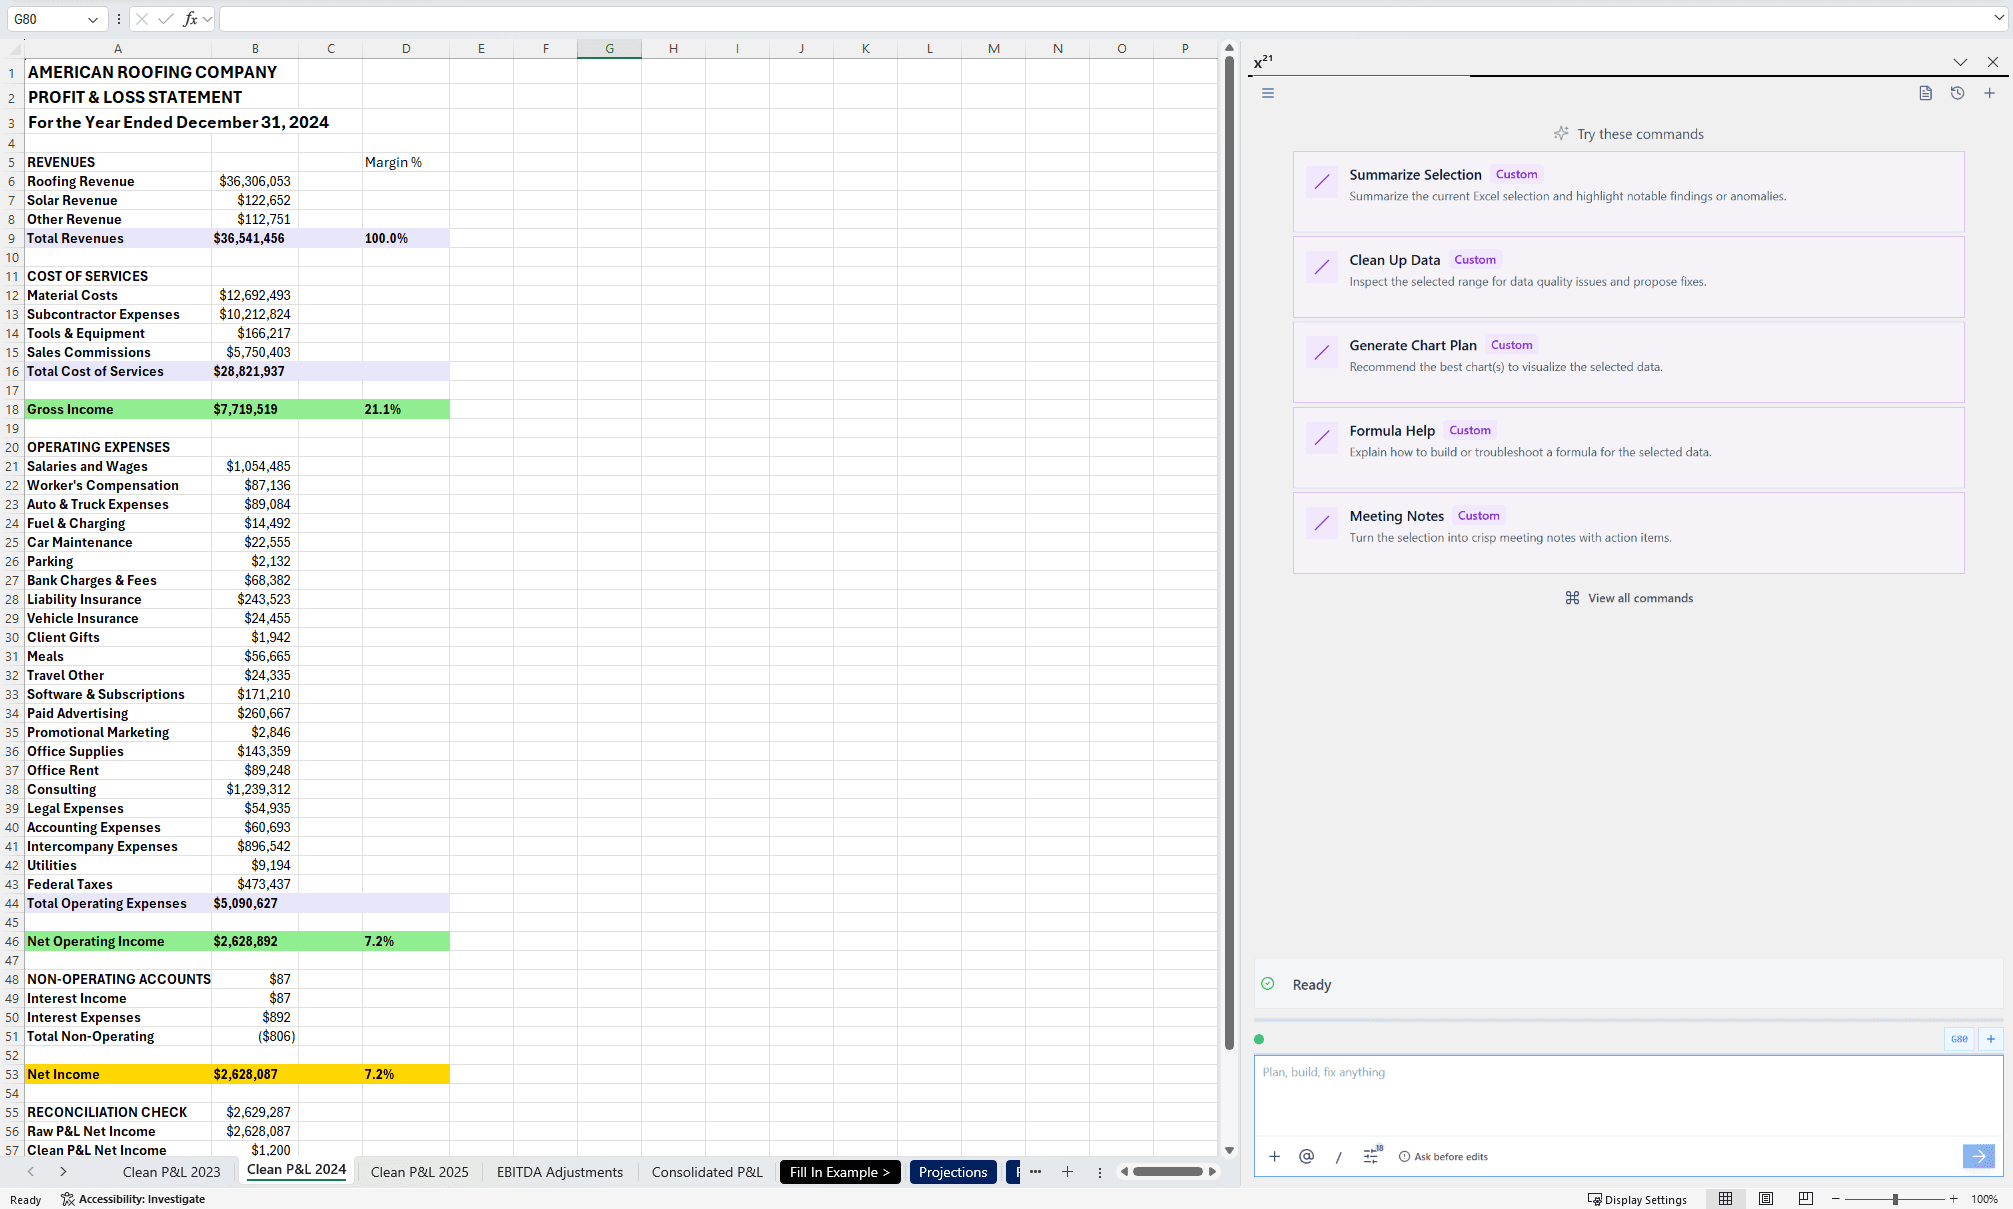Switch to Page Layout view icon
Viewport: 2013px width, 1209px height.
click(x=1766, y=1199)
